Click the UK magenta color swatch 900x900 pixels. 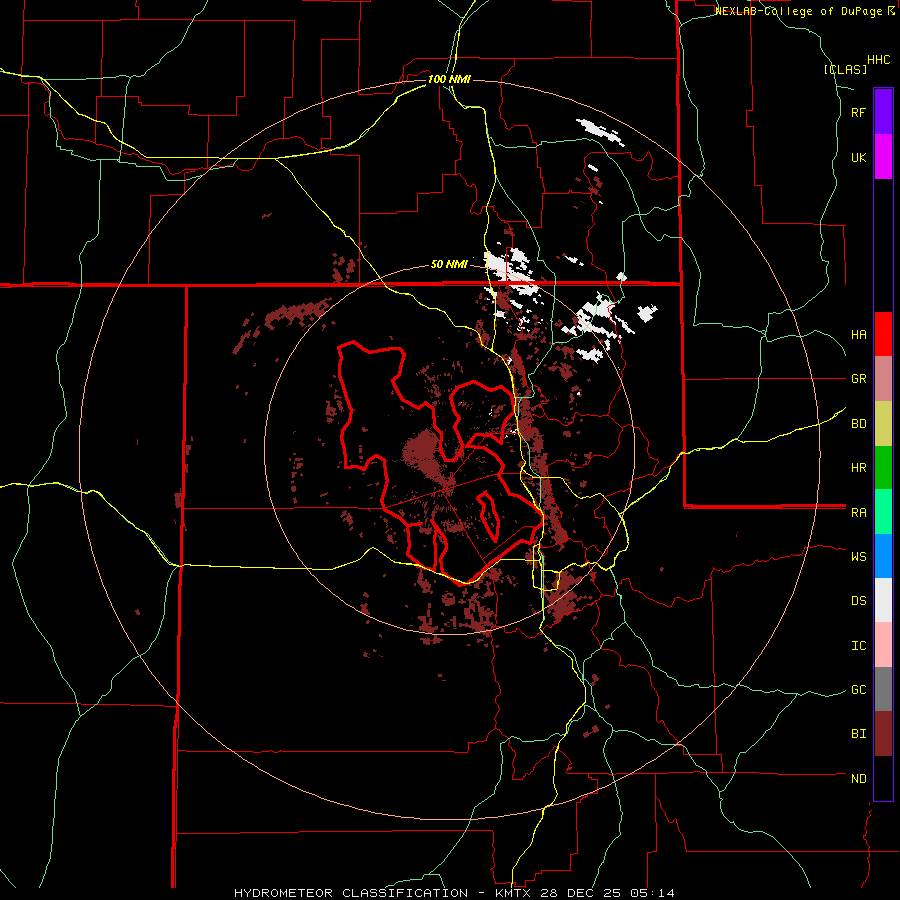click(883, 156)
